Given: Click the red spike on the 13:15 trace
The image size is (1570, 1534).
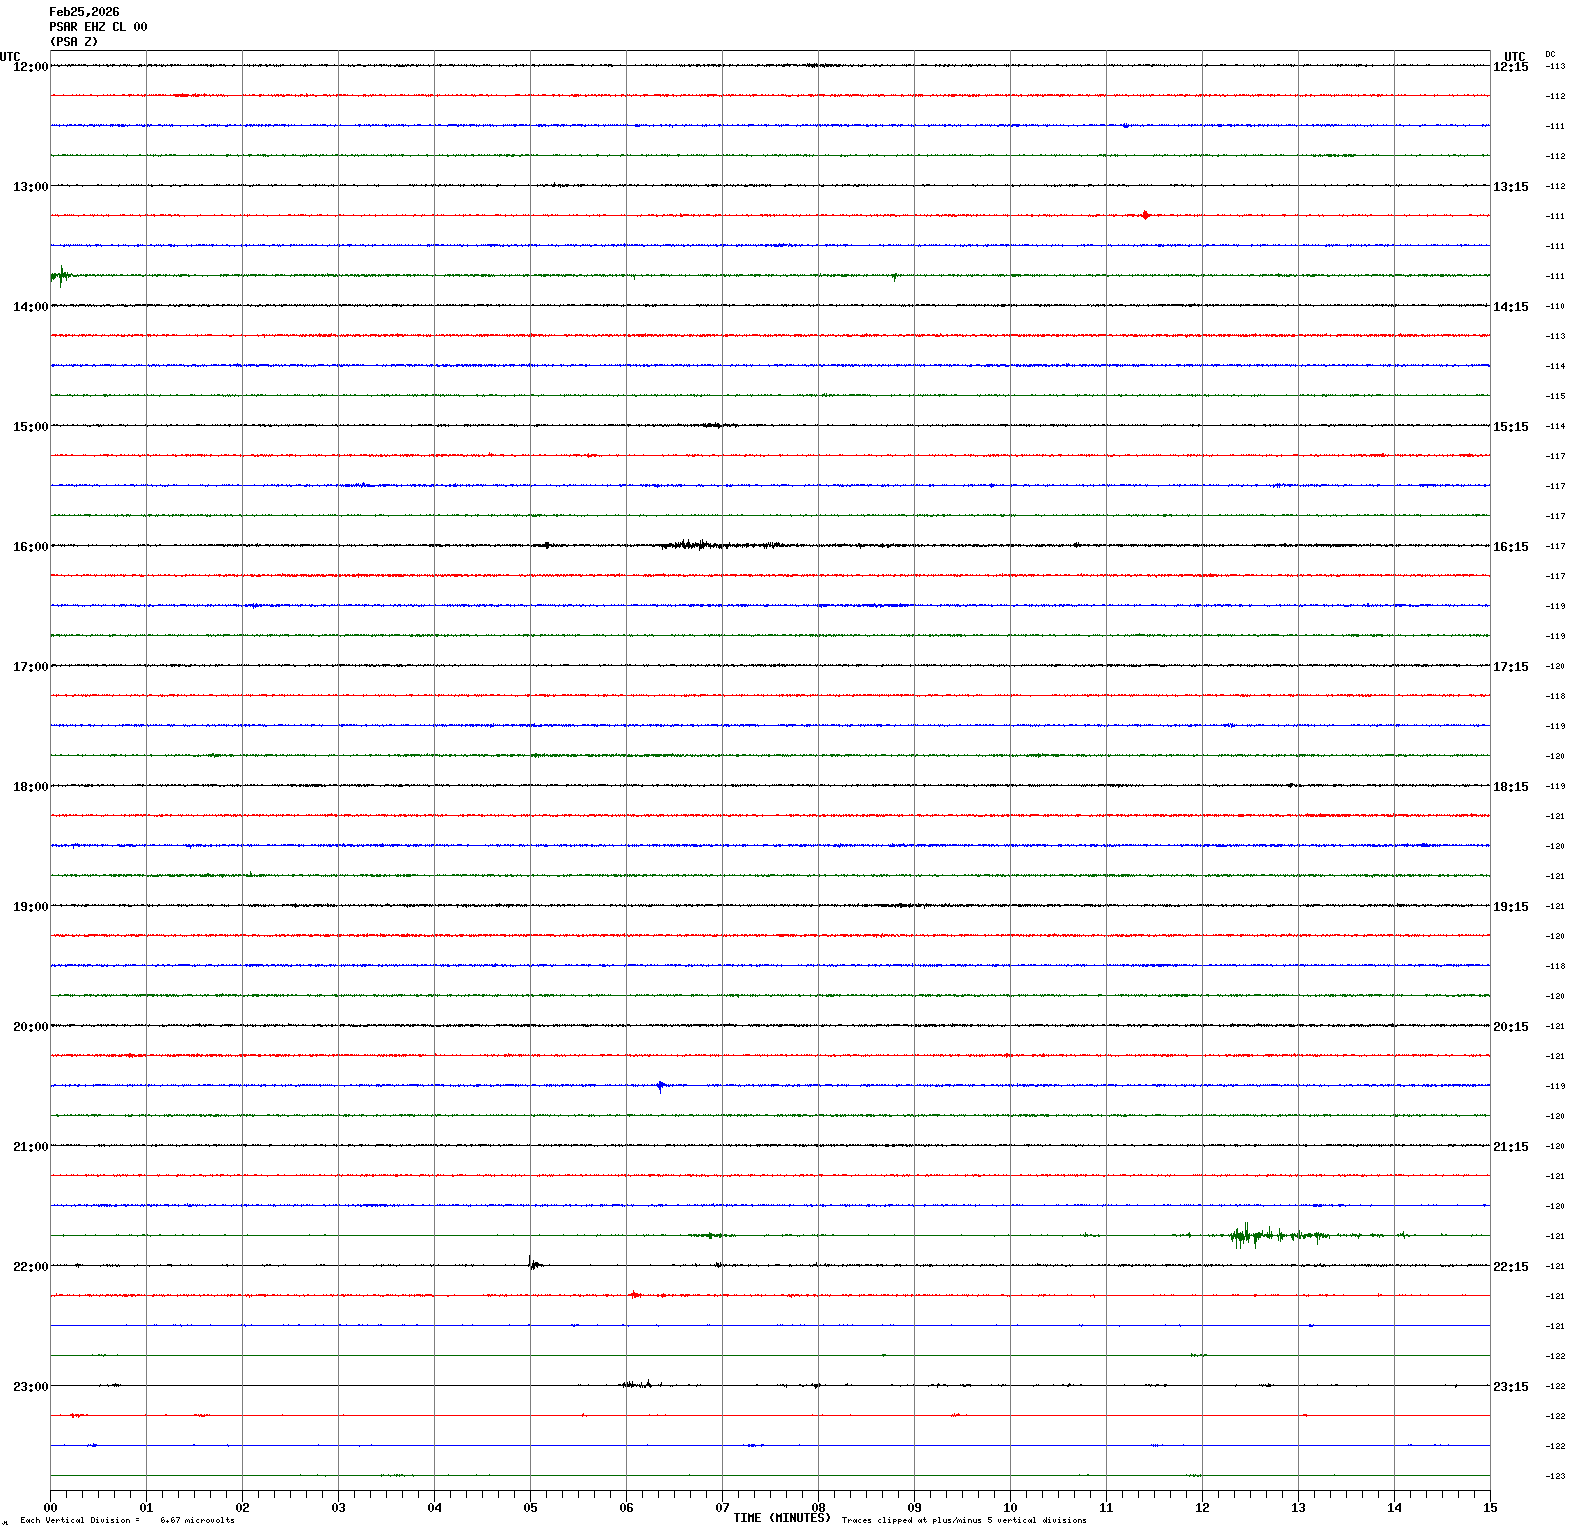Looking at the screenshot, I should coord(1145,215).
